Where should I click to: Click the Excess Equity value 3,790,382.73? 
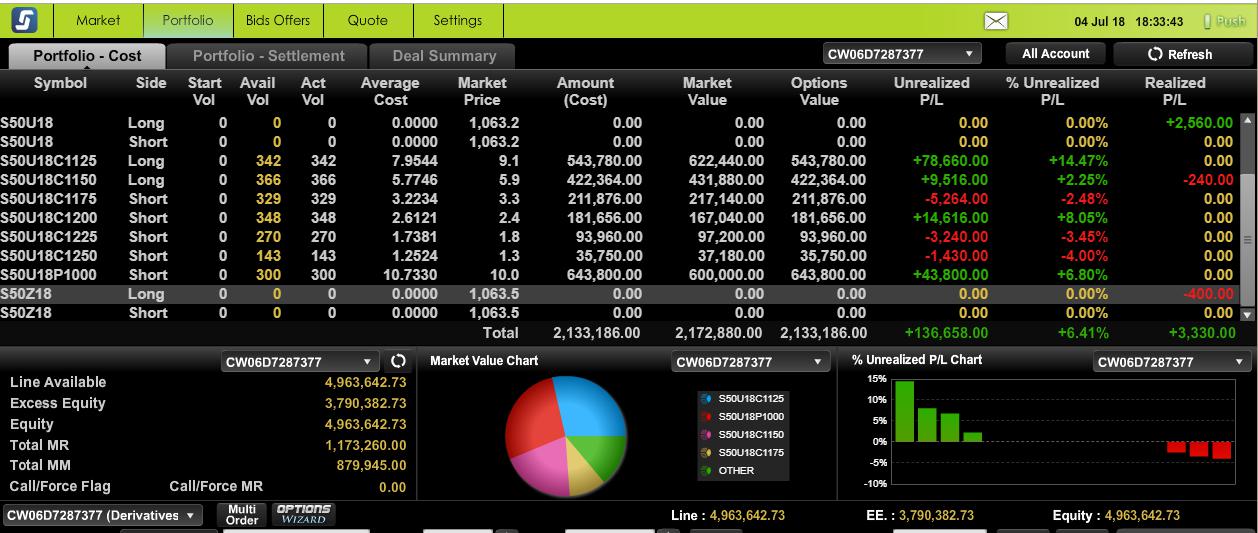(365, 403)
